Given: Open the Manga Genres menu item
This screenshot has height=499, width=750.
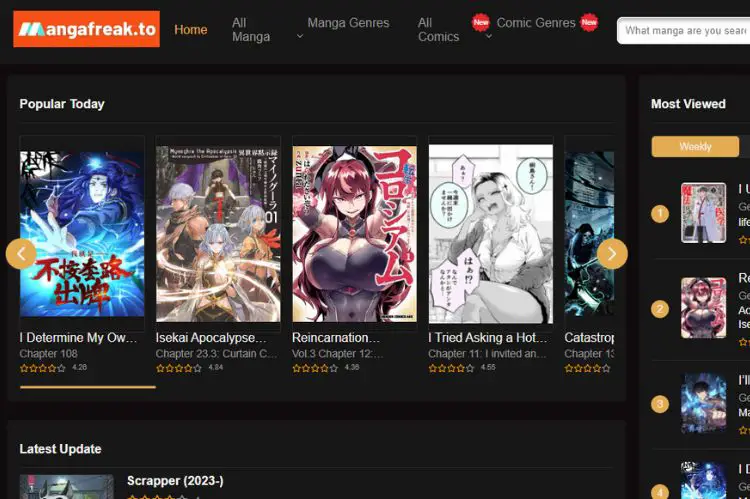Looking at the screenshot, I should (348, 23).
